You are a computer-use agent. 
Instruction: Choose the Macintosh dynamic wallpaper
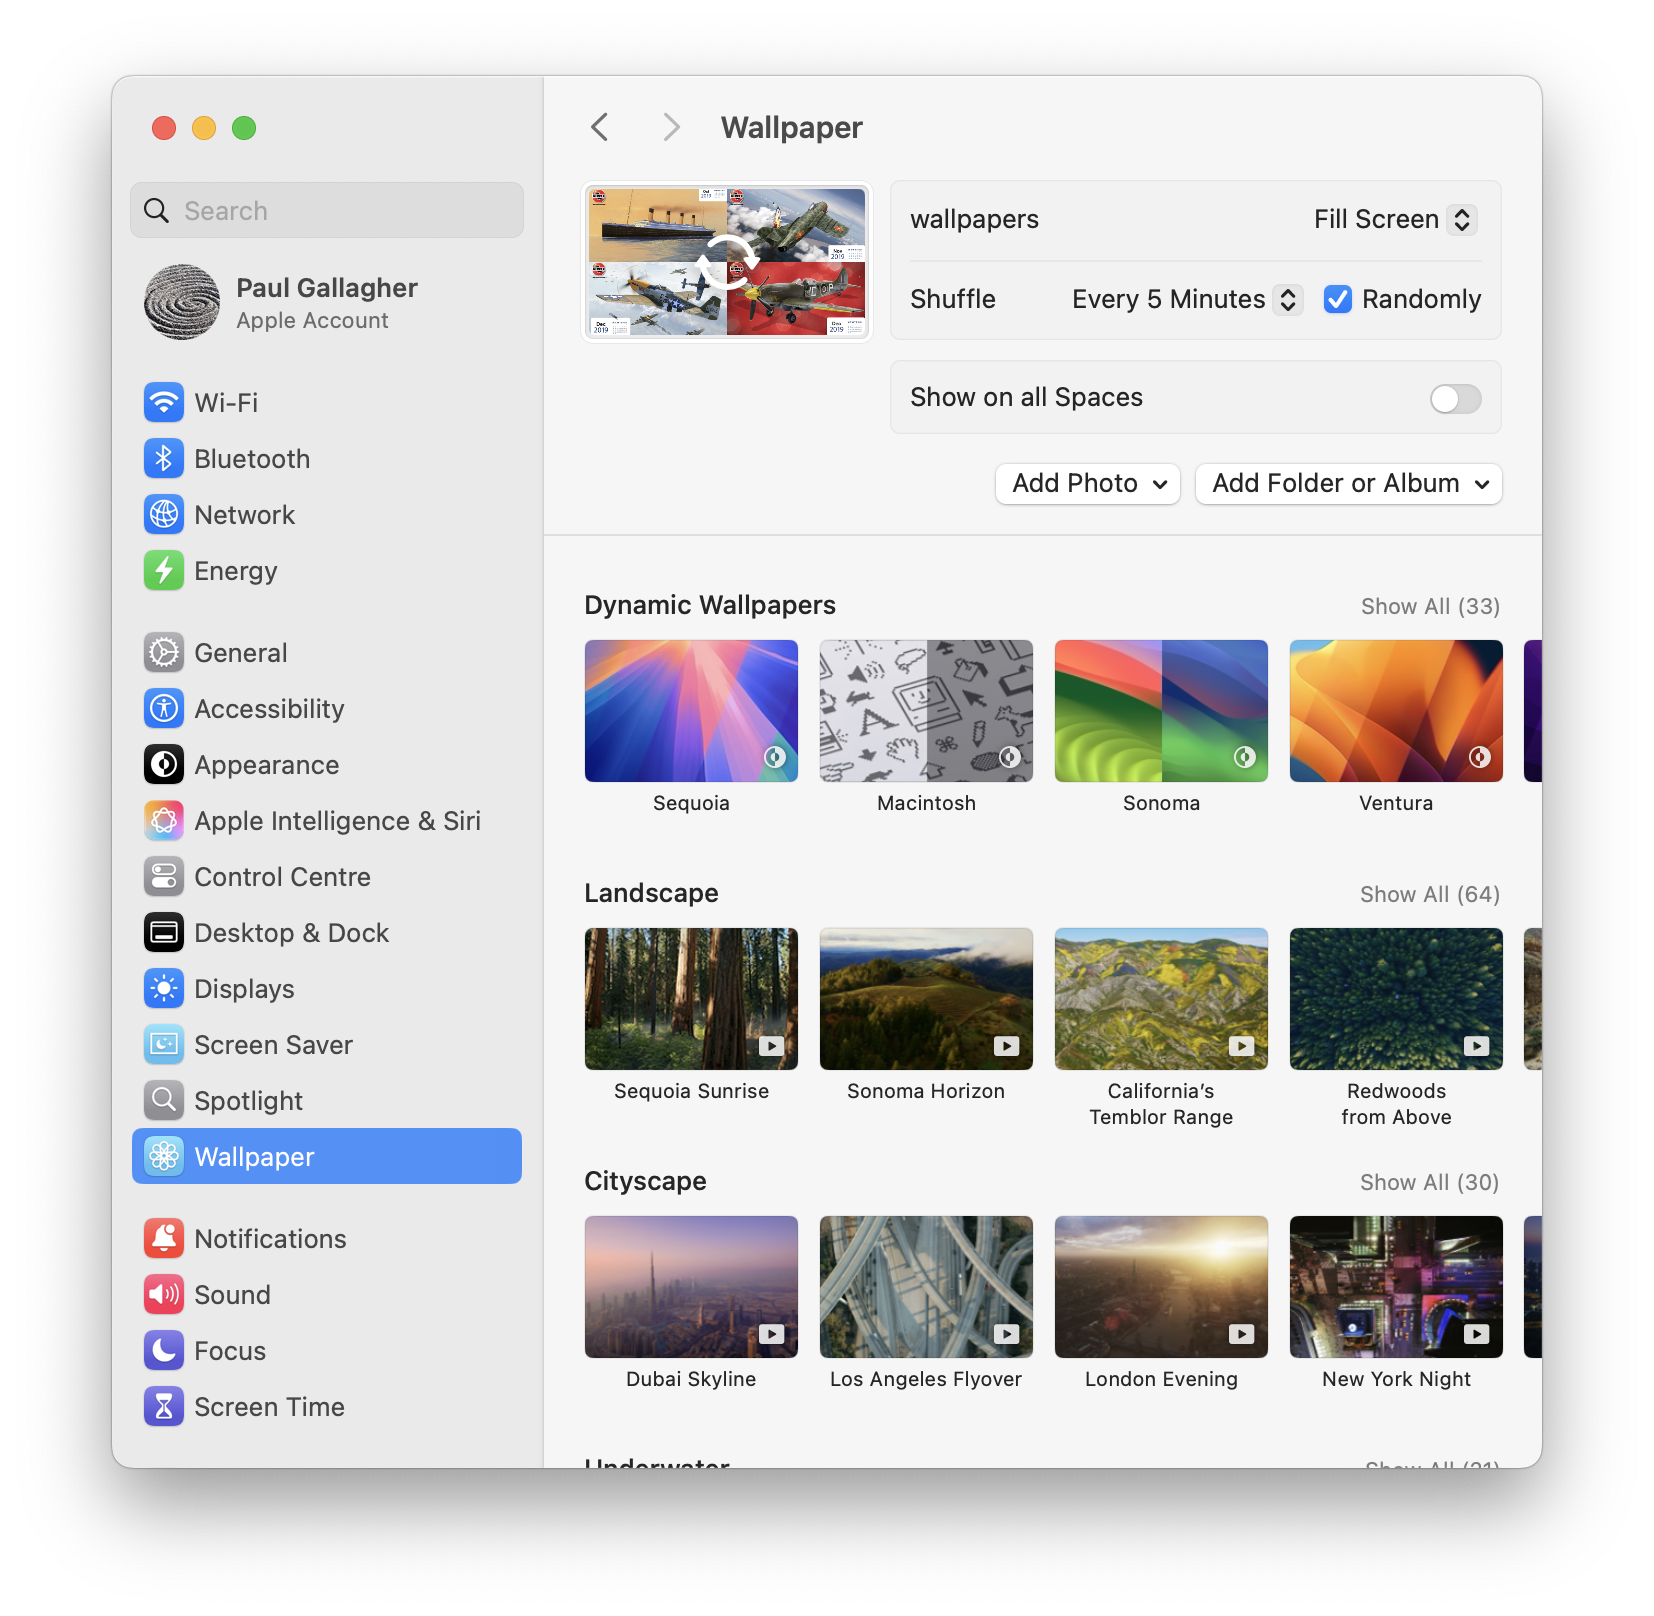pyautogui.click(x=926, y=711)
